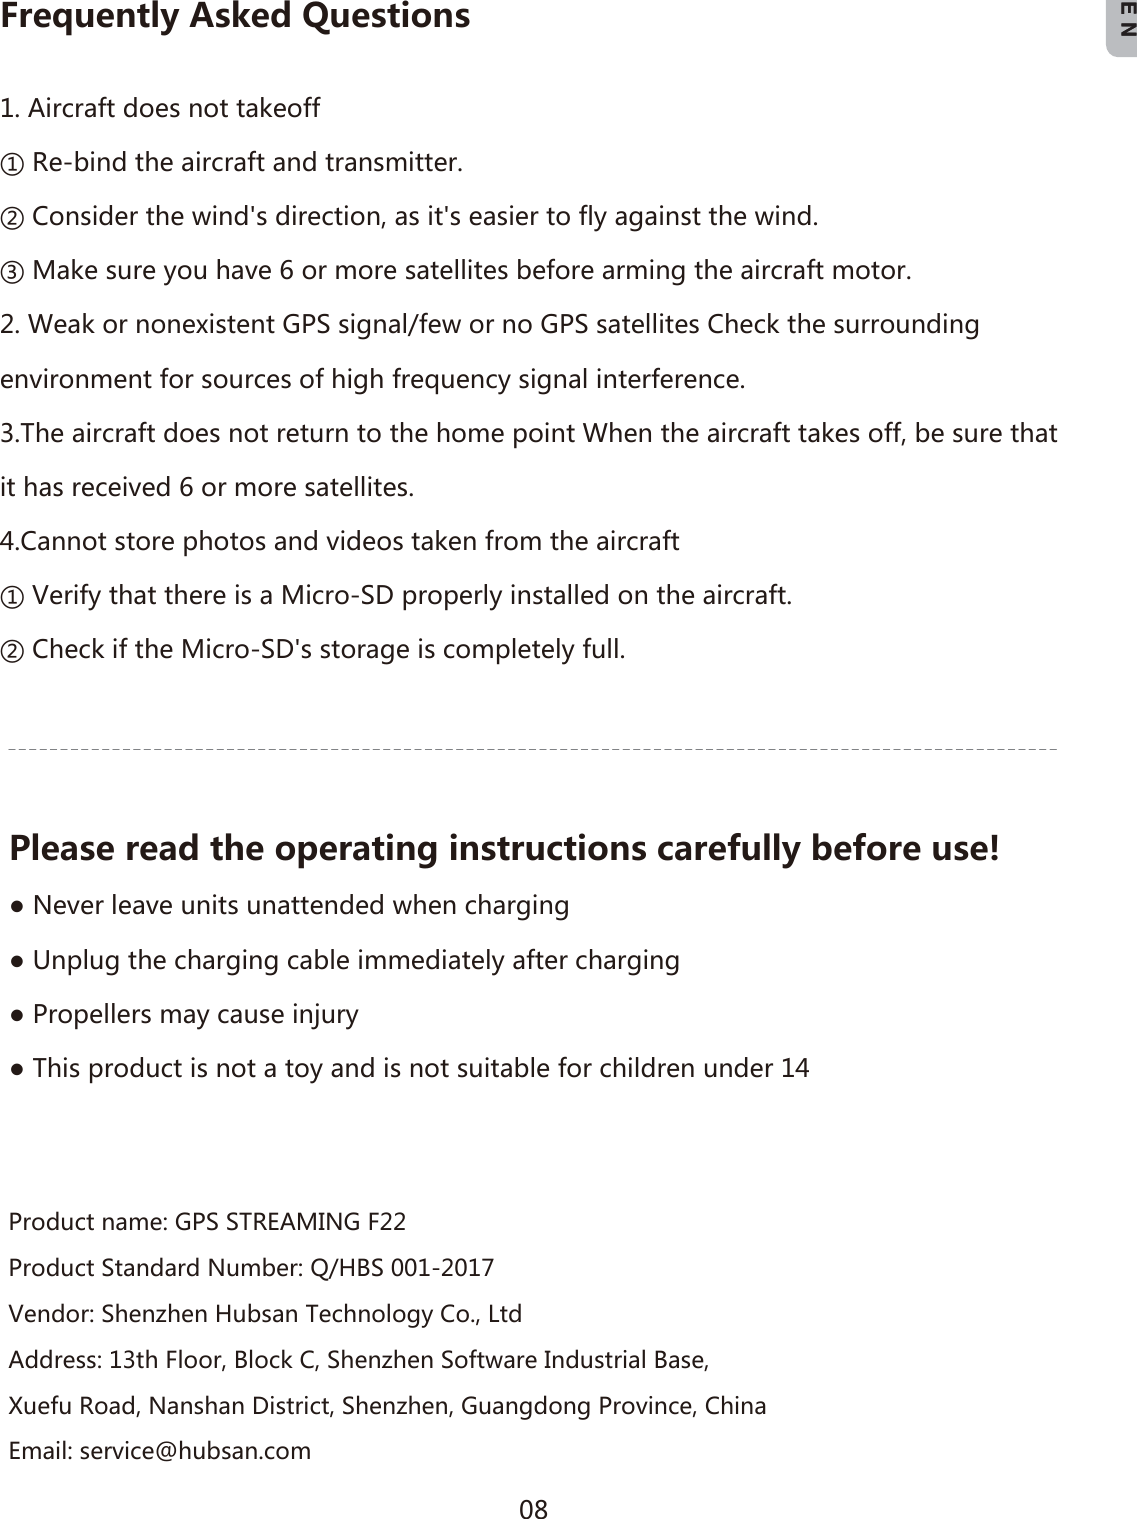Screen dimensions: 1137x1519
Task: Click the 'Please read the operating instructions' heading
Action: (x=504, y=849)
